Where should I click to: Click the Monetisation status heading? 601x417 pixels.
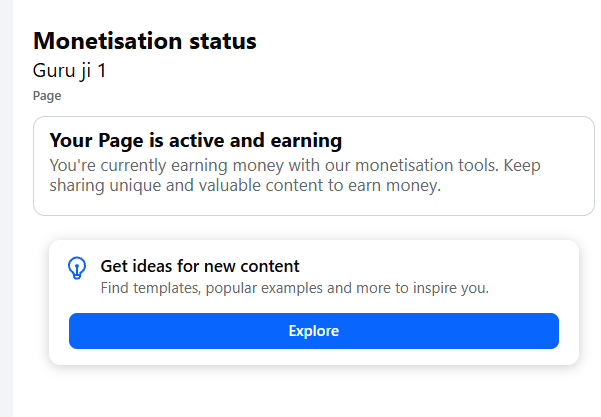coord(145,41)
